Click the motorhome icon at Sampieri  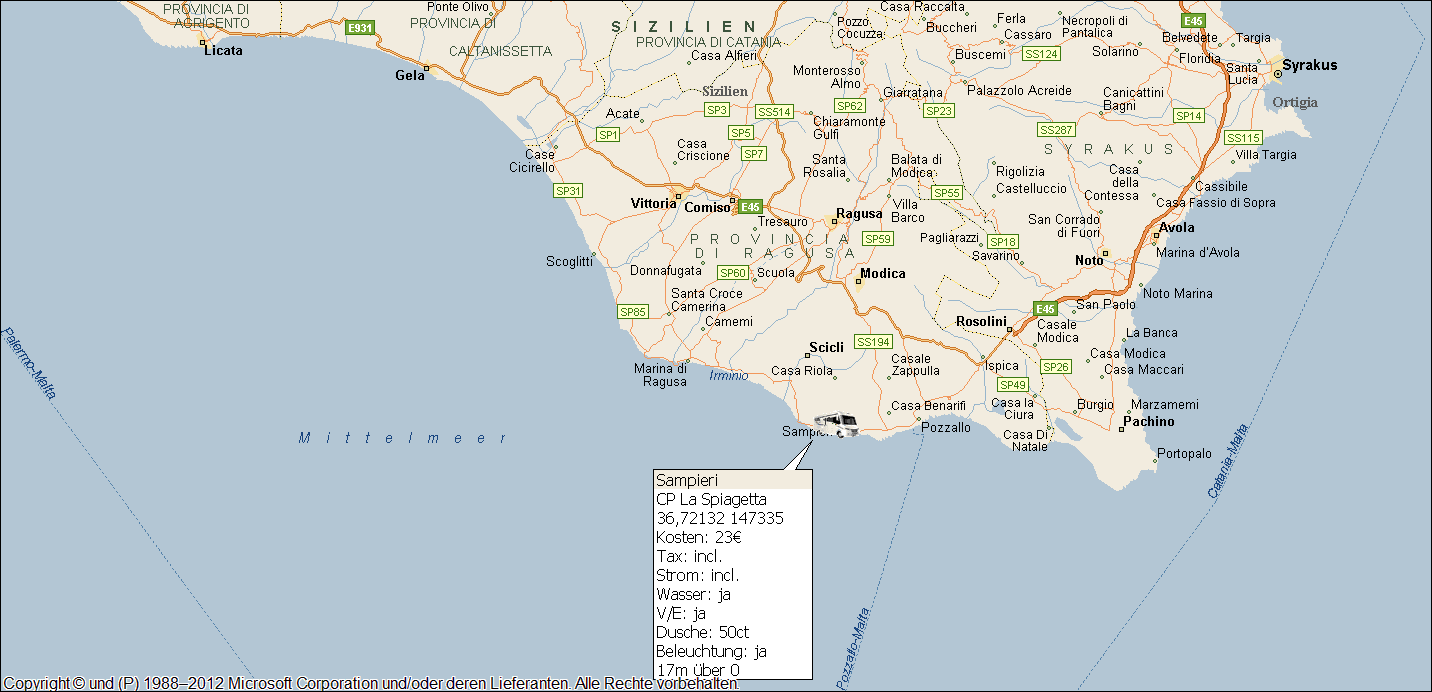click(836, 425)
